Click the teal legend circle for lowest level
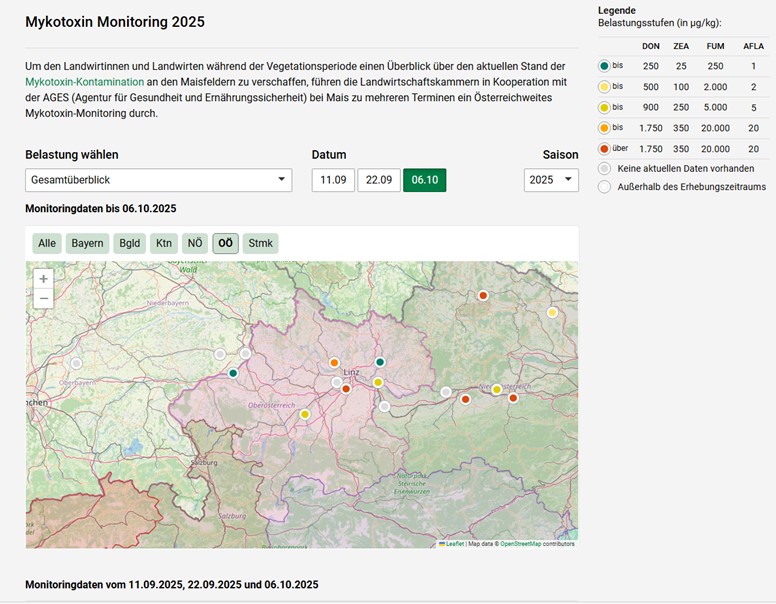This screenshot has width=776, height=604. click(x=604, y=65)
